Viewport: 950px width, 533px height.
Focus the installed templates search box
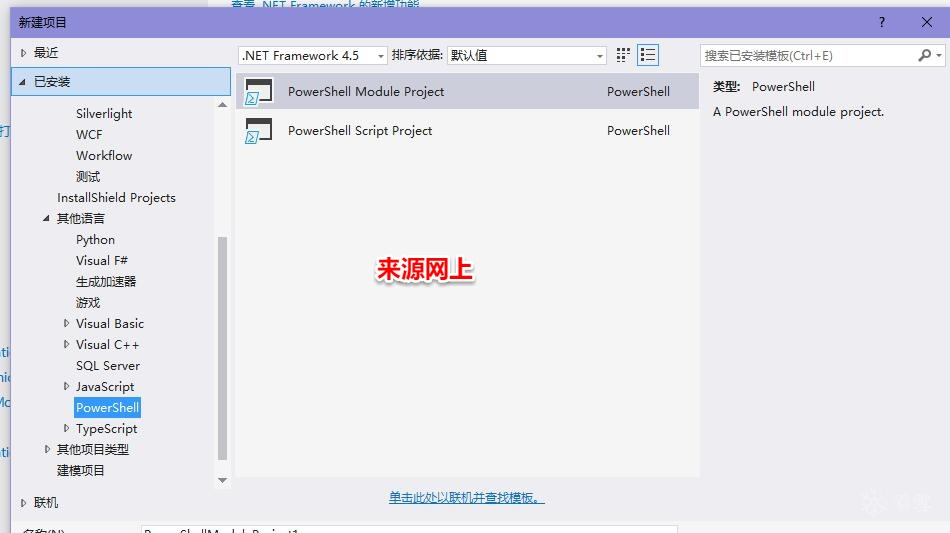809,55
